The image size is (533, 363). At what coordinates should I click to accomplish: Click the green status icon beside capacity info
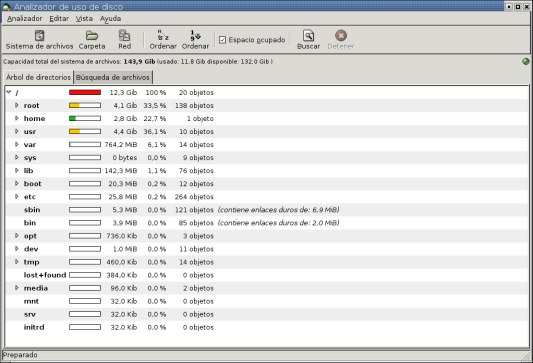click(x=526, y=62)
